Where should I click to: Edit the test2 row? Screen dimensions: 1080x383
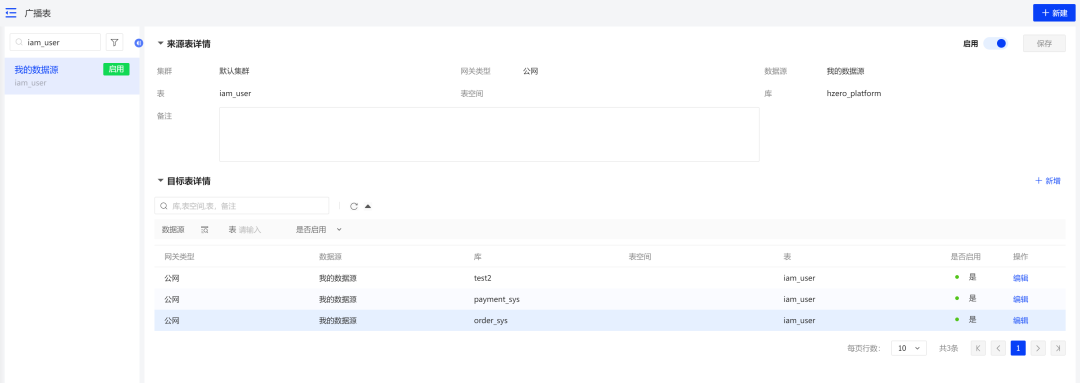pyautogui.click(x=1020, y=278)
